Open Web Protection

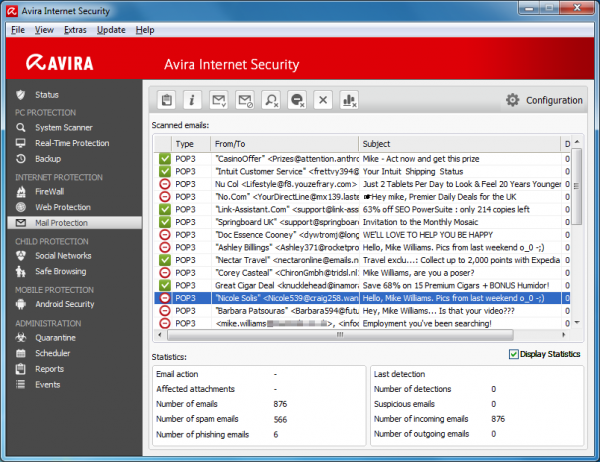[63, 207]
